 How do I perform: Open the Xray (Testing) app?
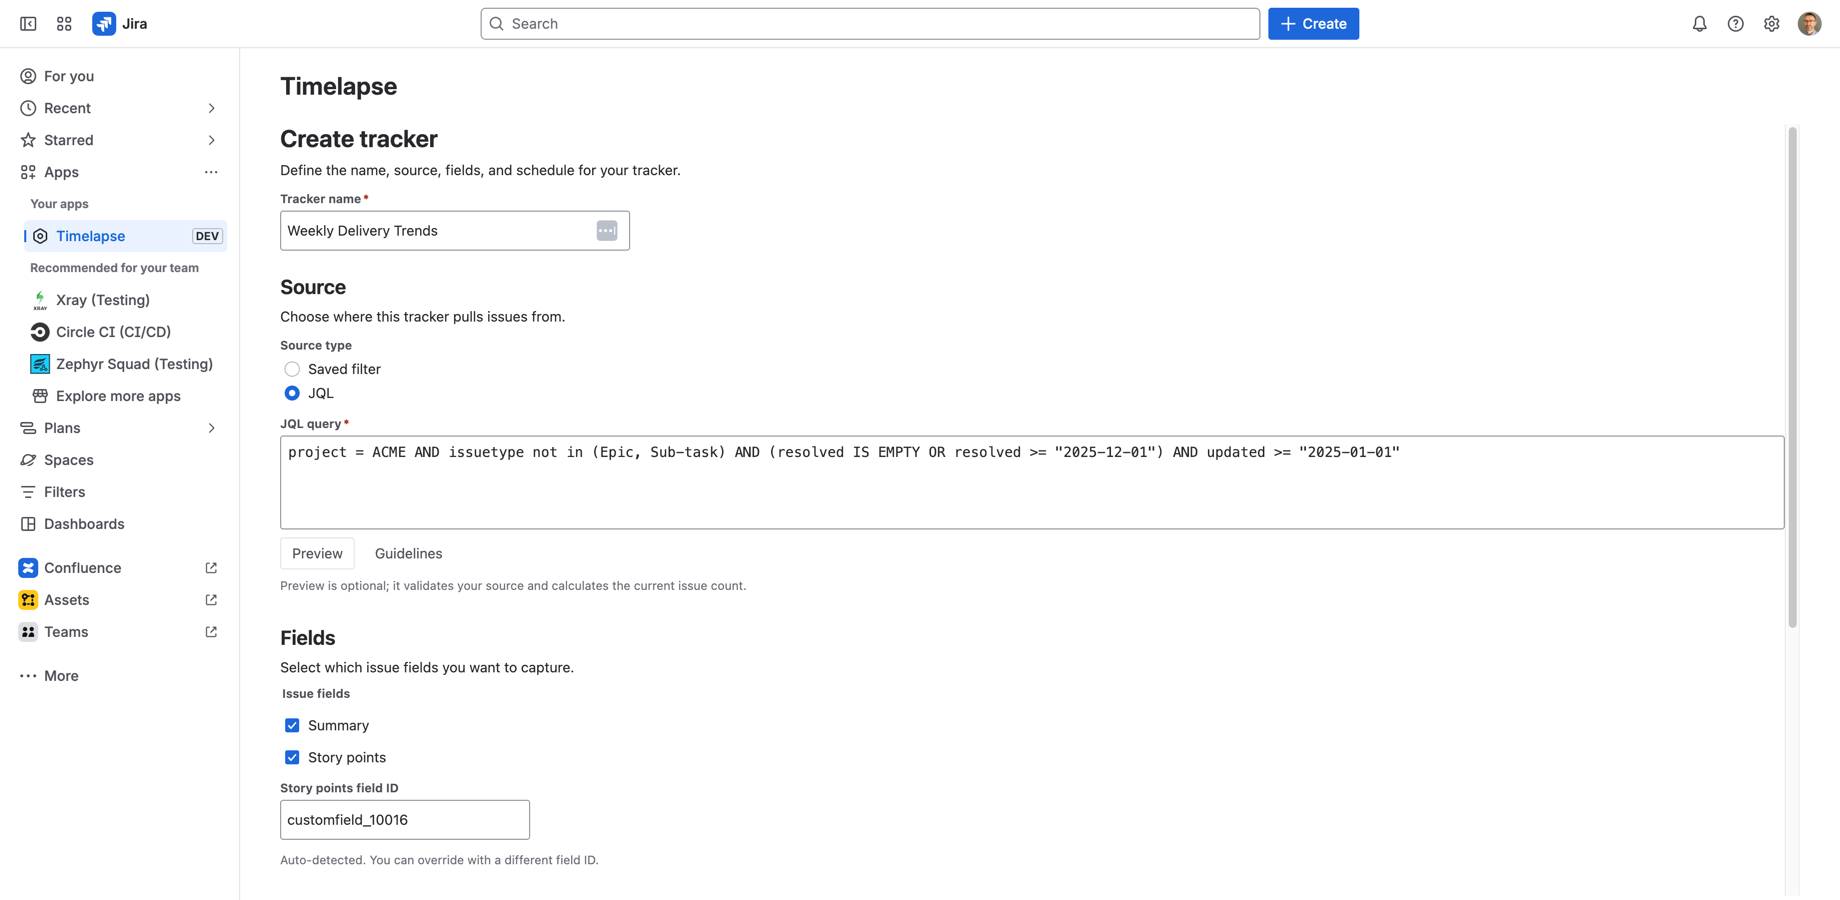pyautogui.click(x=103, y=300)
